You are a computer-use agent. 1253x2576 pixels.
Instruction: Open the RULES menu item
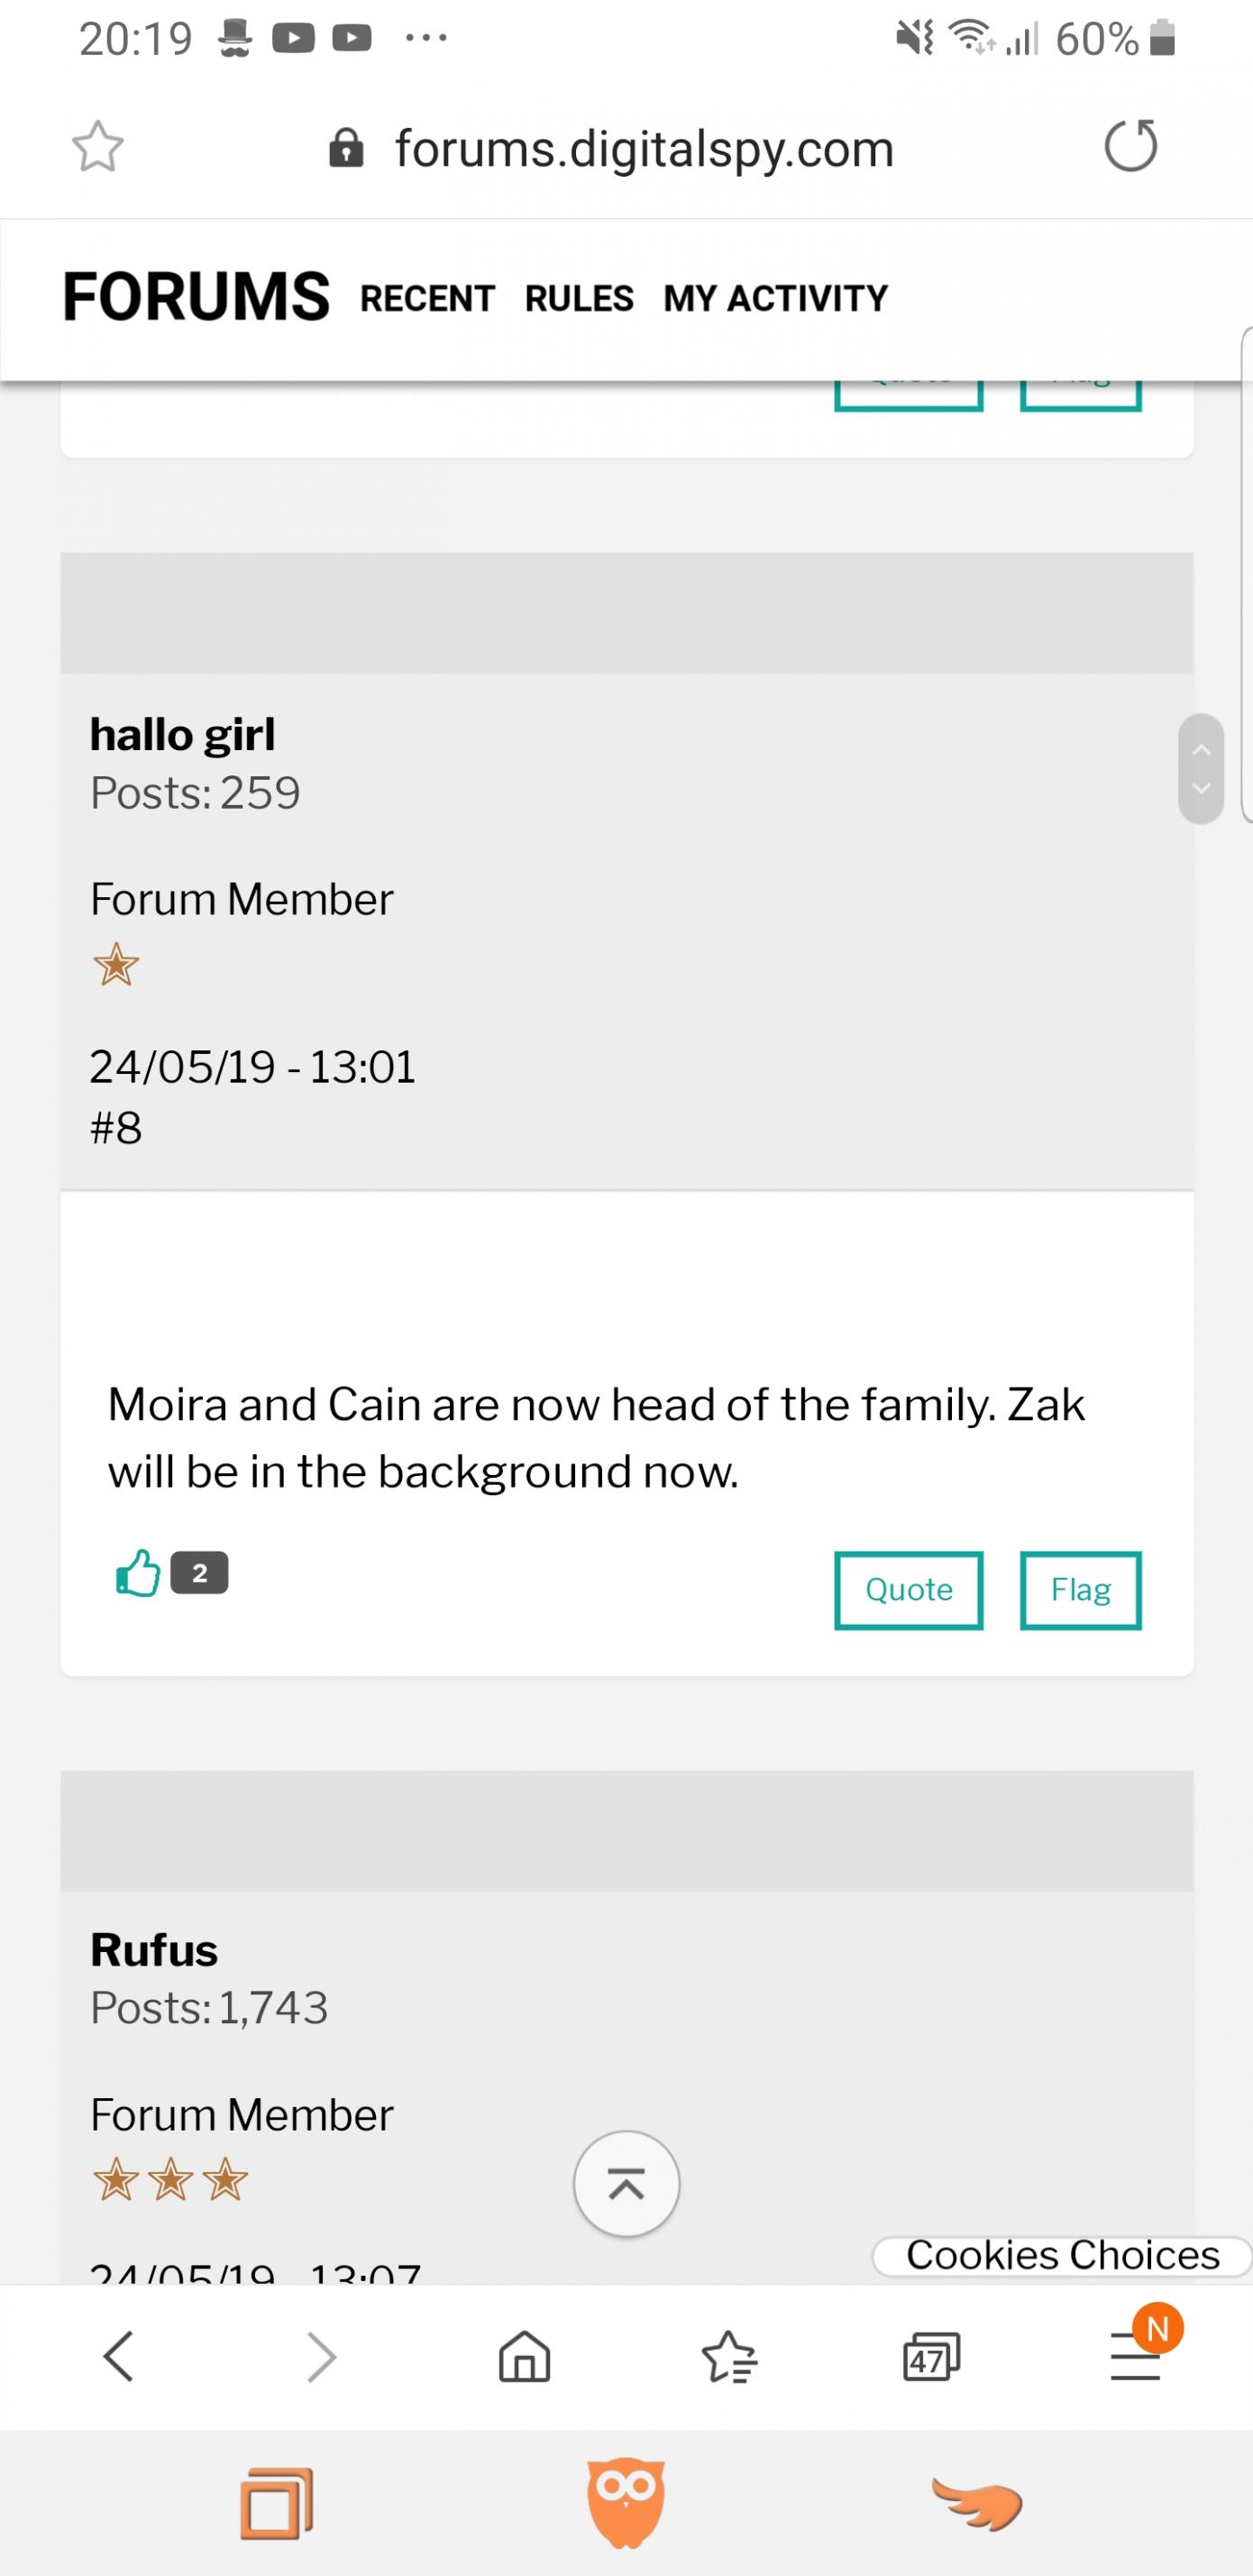coord(579,298)
